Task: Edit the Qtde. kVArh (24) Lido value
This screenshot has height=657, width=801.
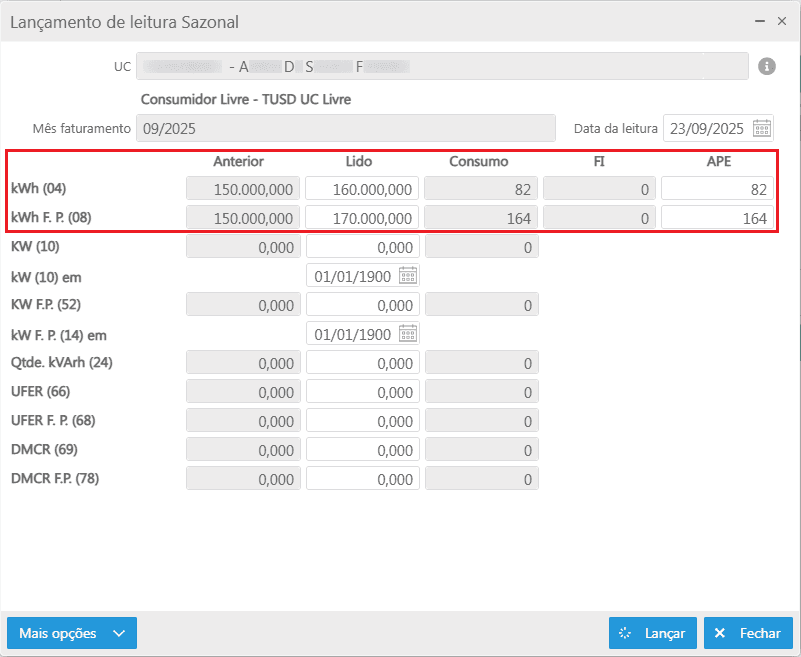Action: click(362, 363)
